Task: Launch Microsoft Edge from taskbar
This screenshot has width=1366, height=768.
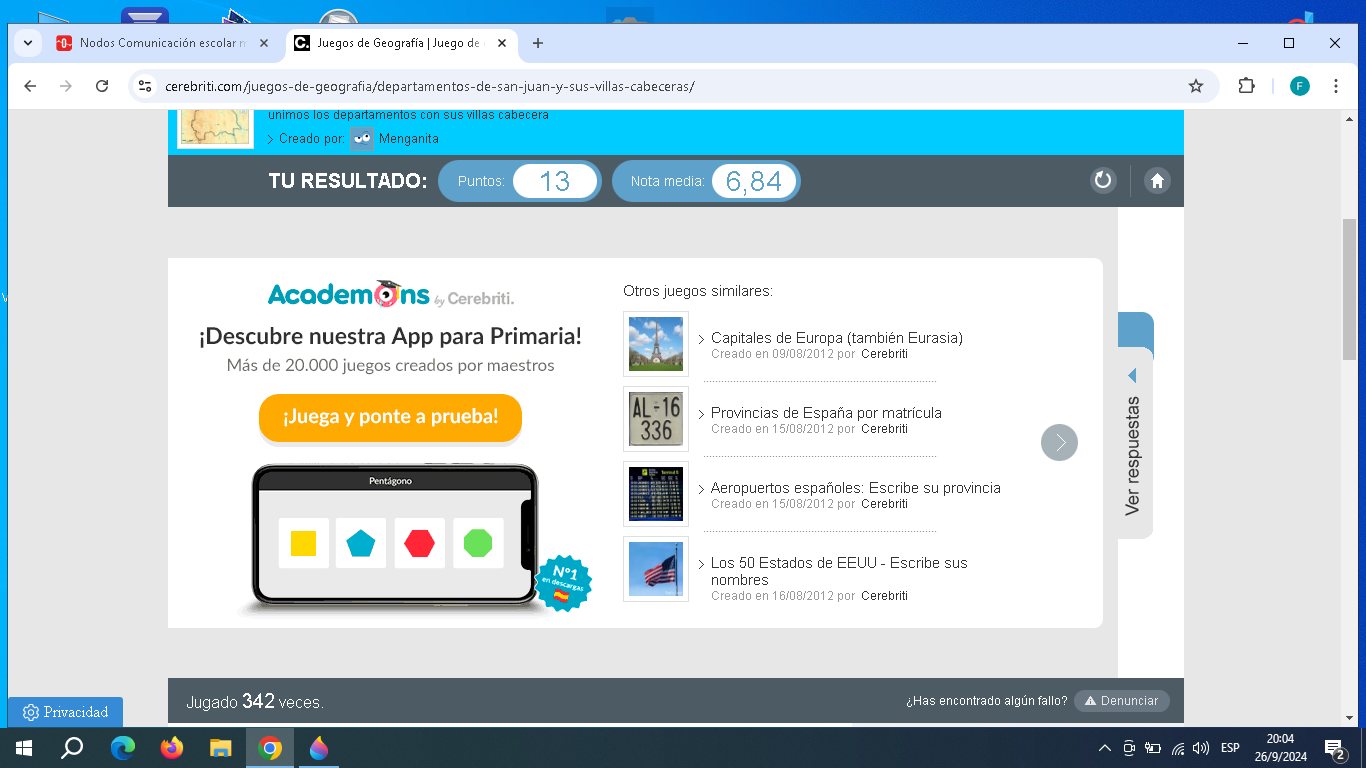Action: [123, 748]
